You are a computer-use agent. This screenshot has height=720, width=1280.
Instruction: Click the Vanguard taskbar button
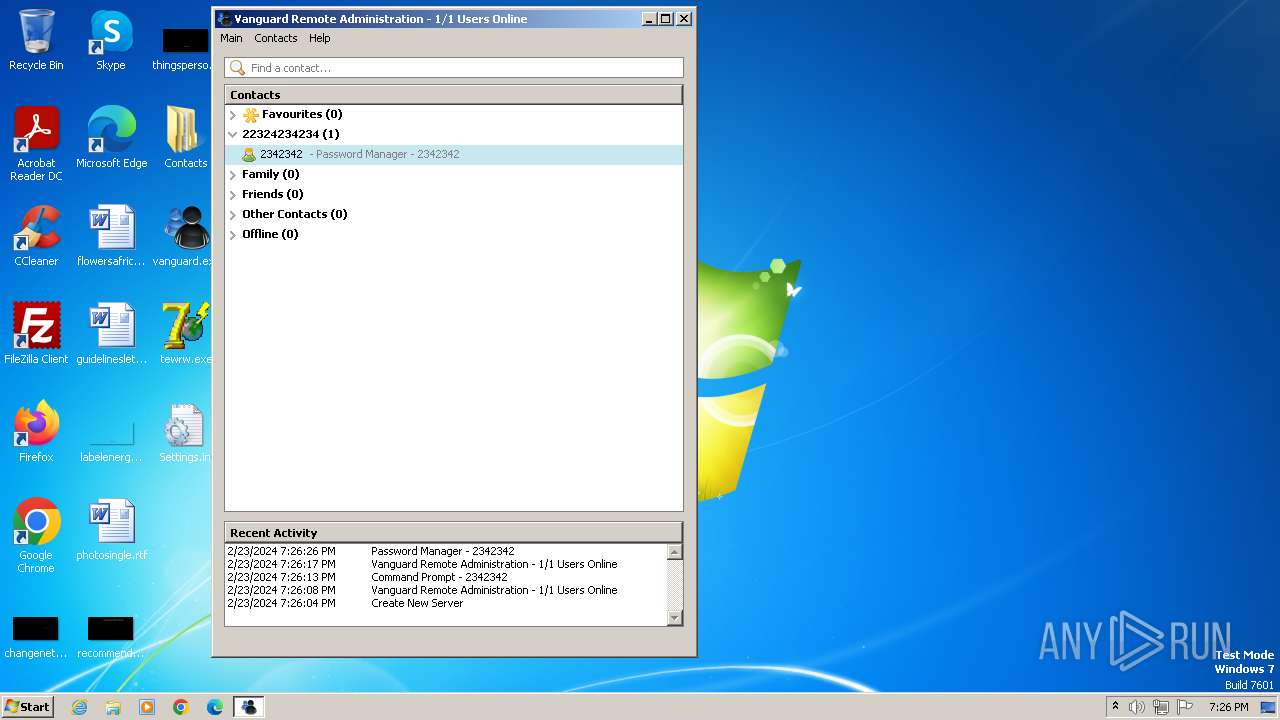click(x=249, y=707)
